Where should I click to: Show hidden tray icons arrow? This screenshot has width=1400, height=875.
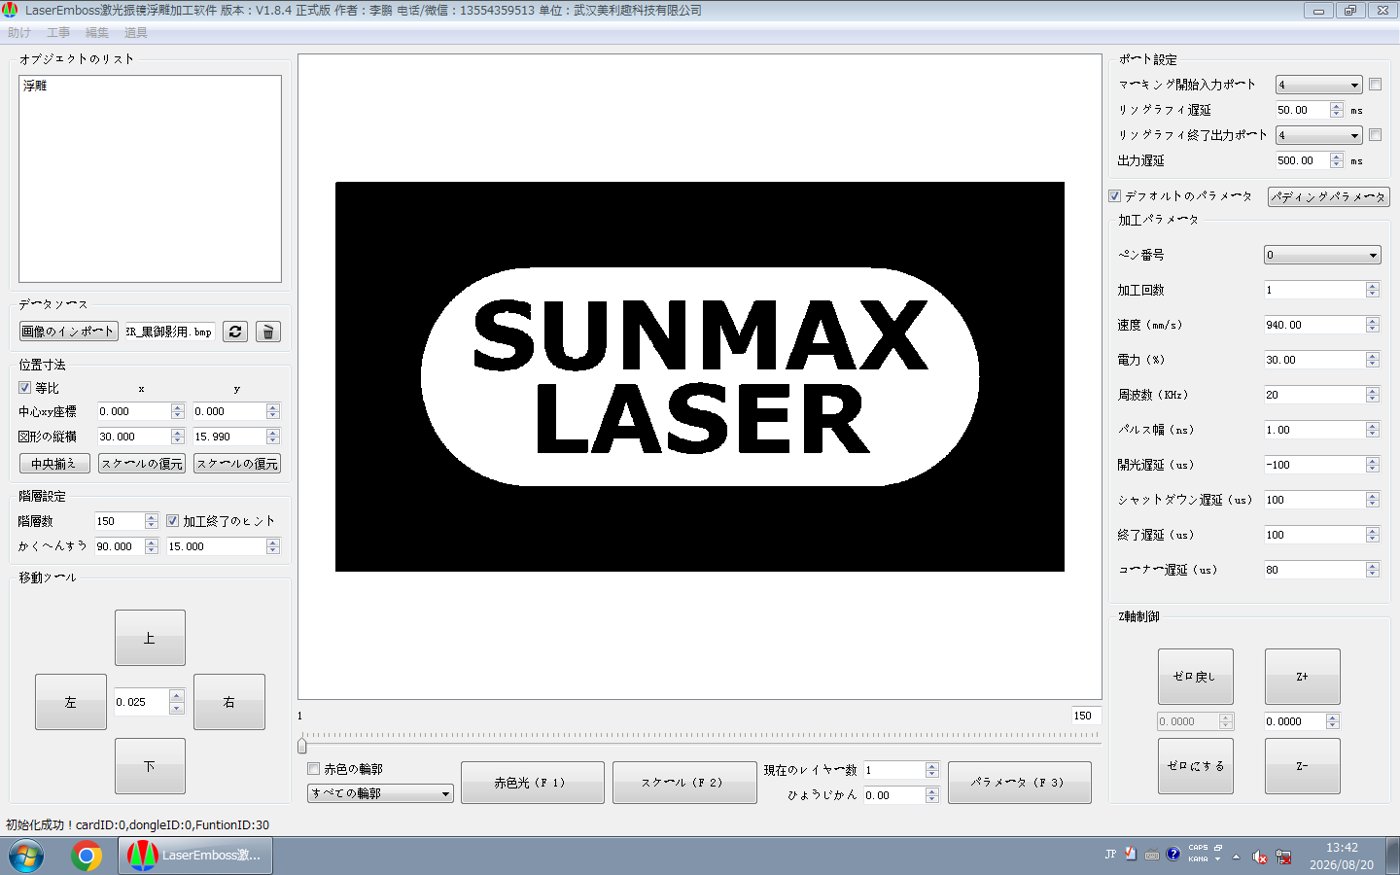(x=1236, y=857)
